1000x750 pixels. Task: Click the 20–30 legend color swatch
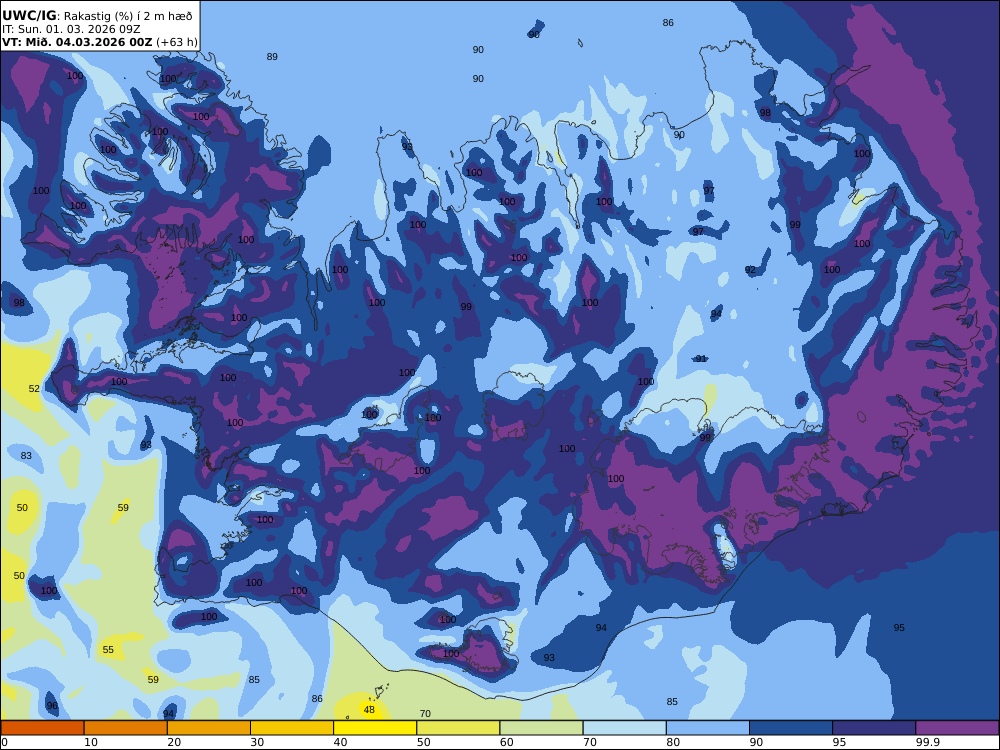[x=209, y=728]
